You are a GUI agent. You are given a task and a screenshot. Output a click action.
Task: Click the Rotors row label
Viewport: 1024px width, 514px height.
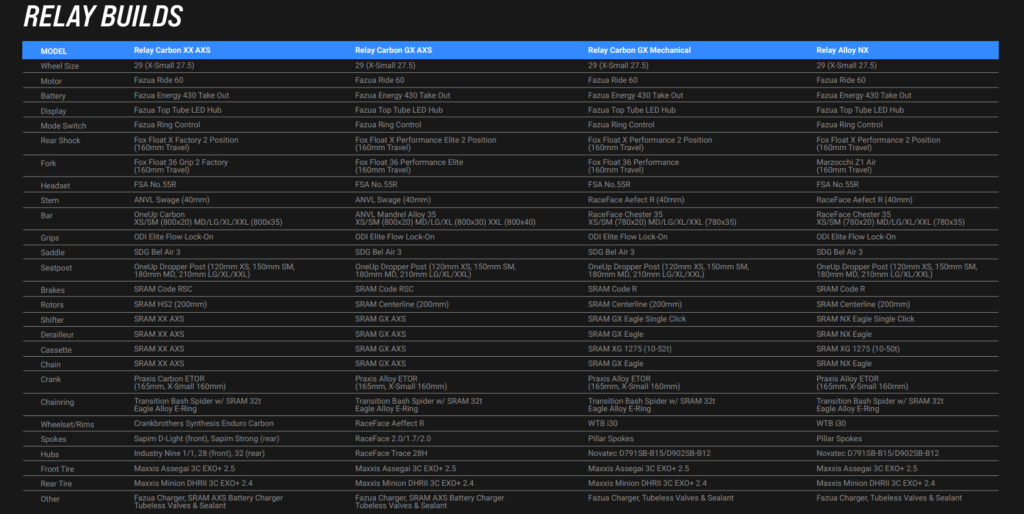pos(52,305)
